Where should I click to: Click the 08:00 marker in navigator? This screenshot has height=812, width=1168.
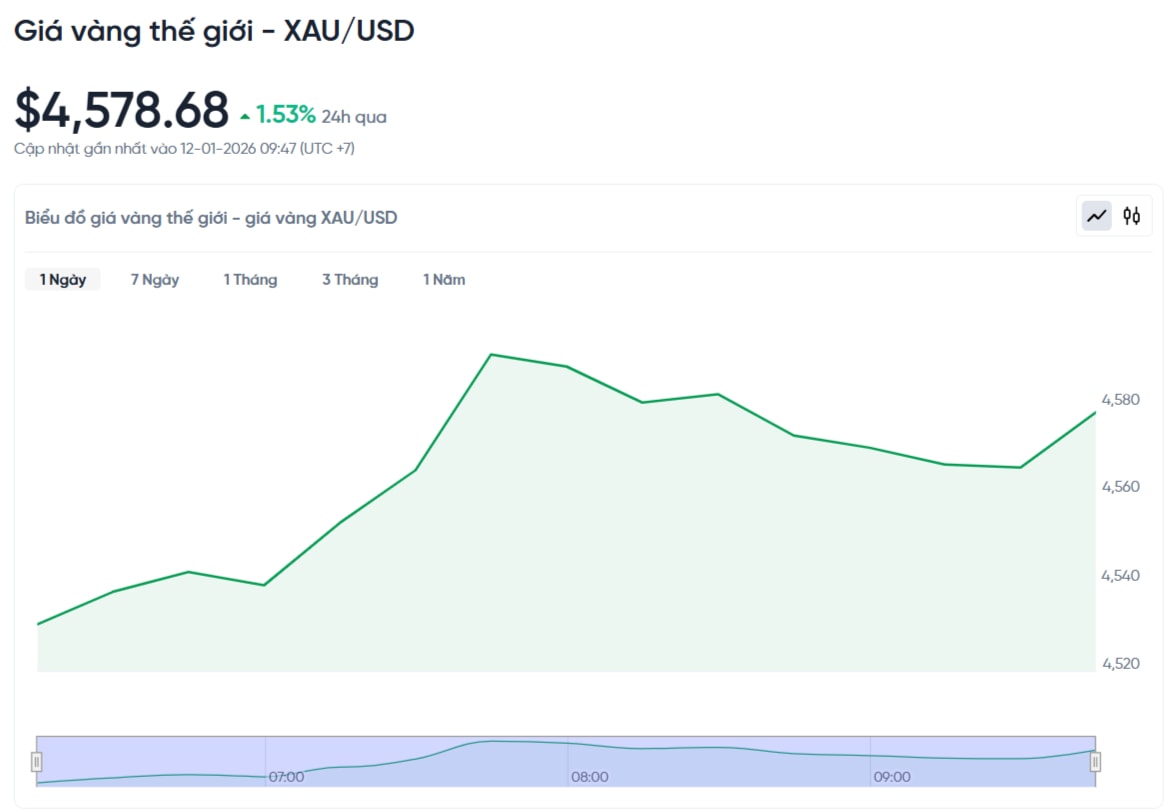click(589, 777)
